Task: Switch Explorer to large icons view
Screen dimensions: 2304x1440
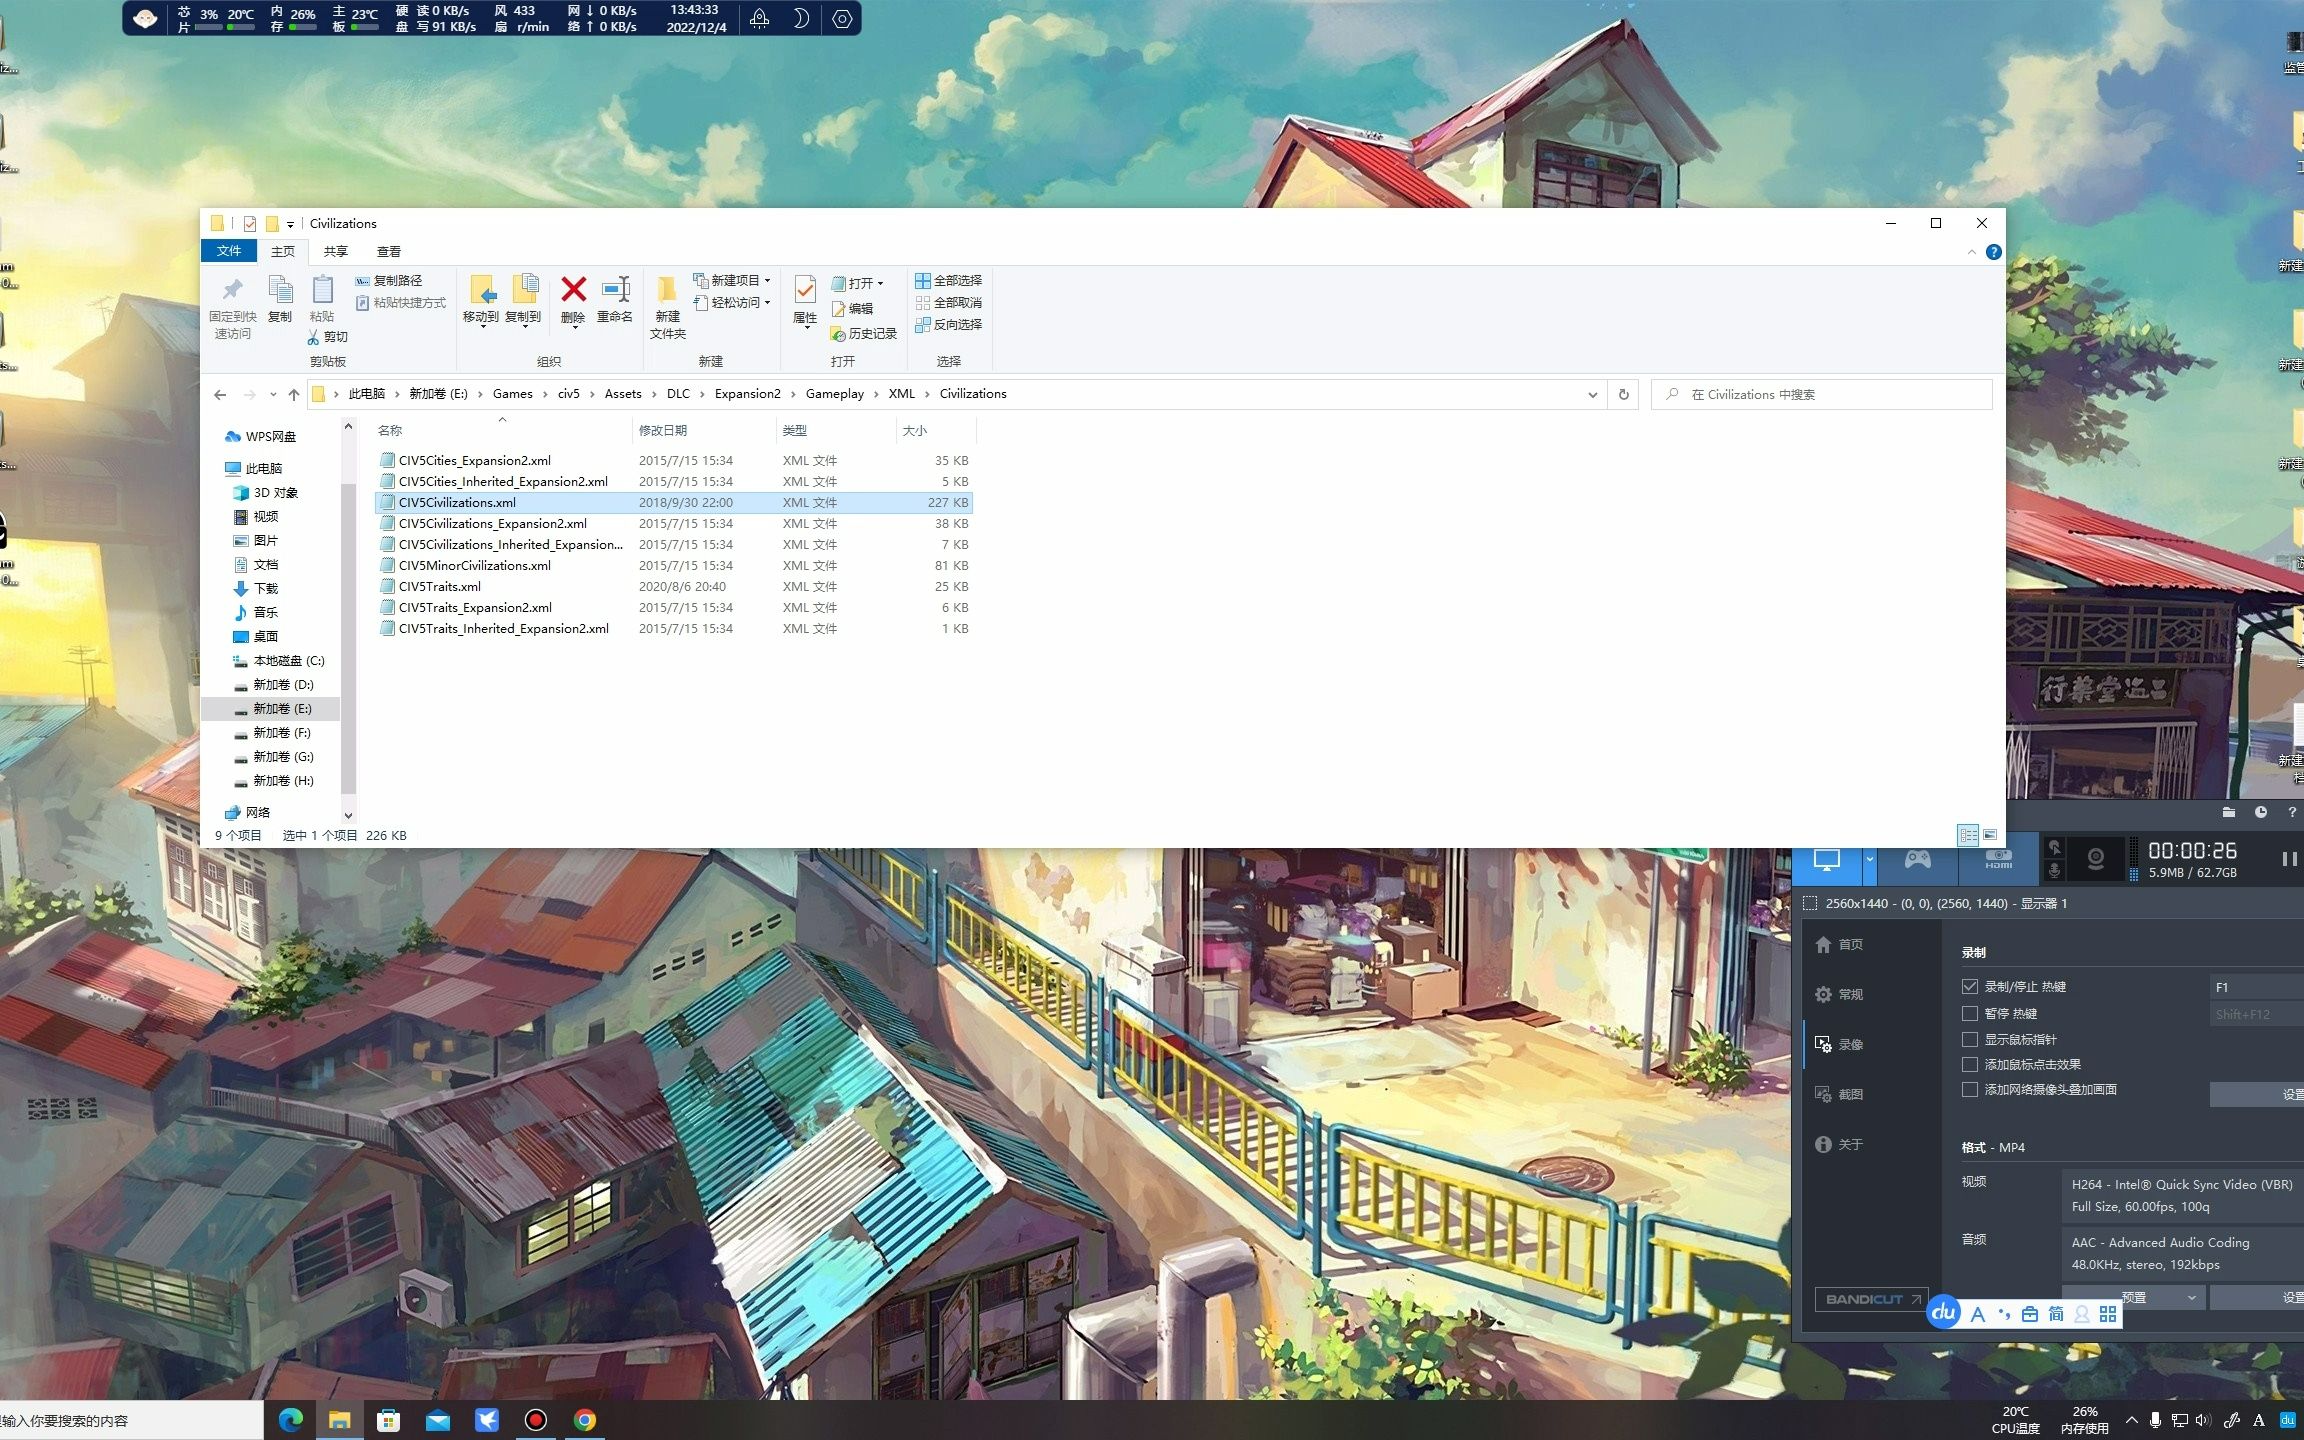Action: [x=1990, y=835]
